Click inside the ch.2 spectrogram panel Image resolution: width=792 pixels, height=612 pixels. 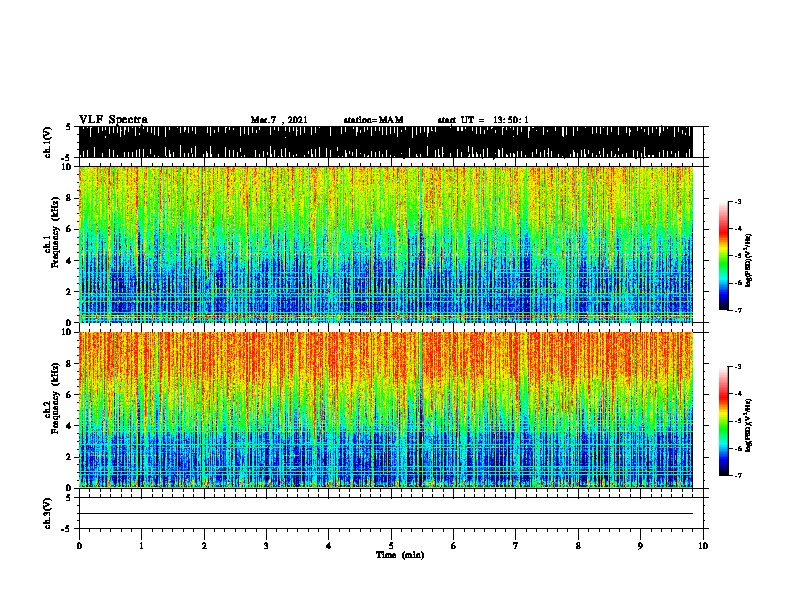point(386,410)
